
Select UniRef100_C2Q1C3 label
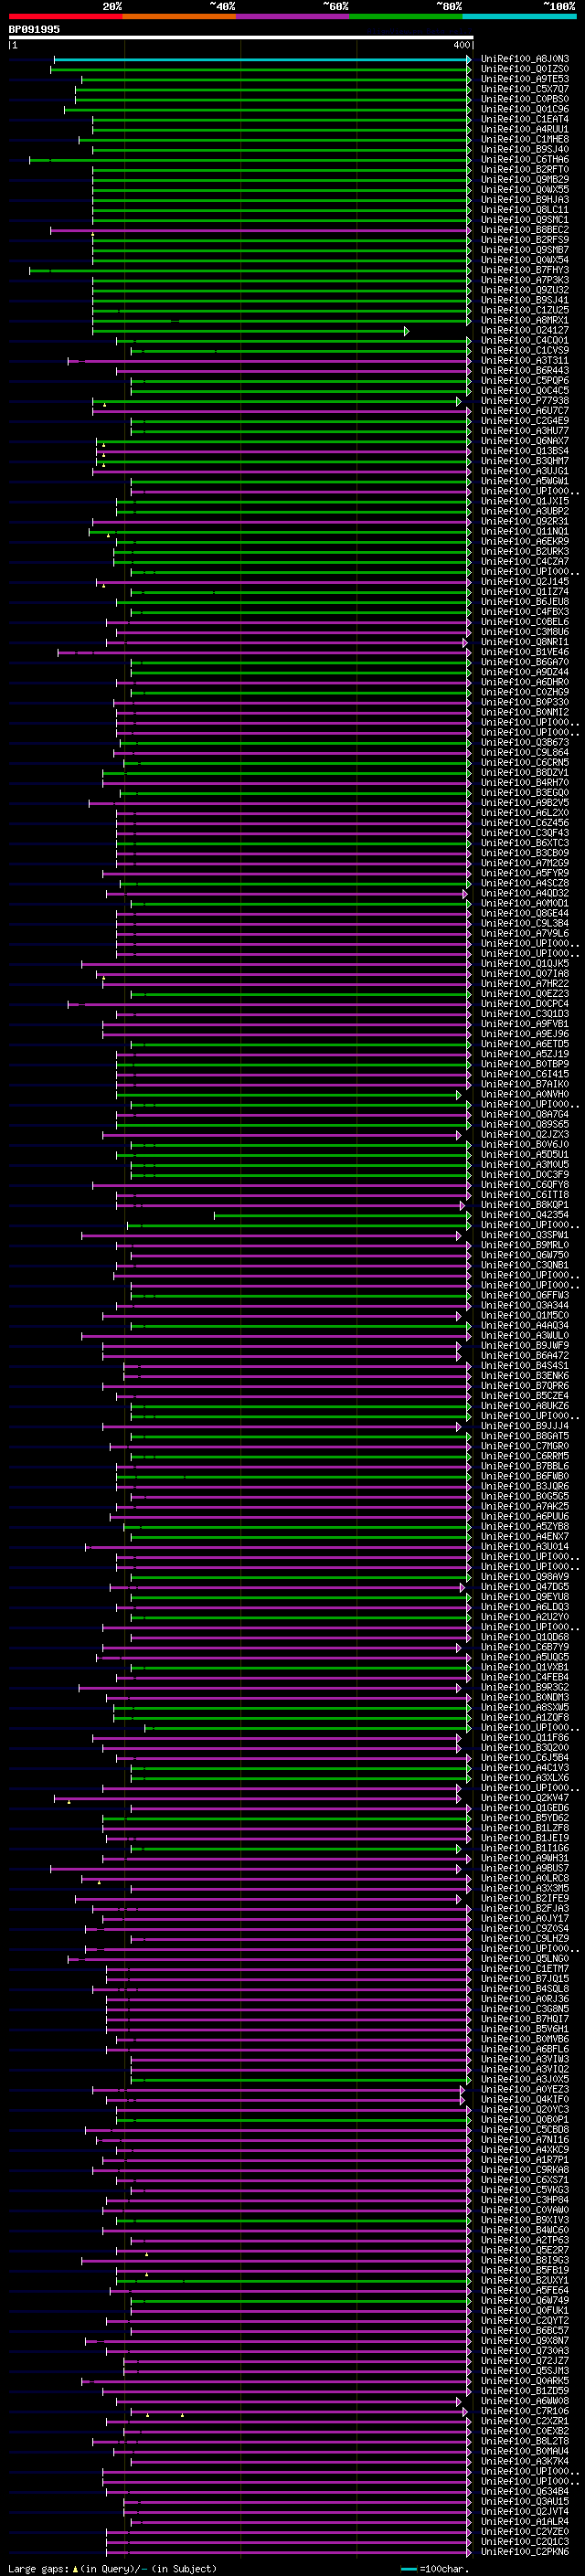pyautogui.click(x=525, y=2542)
